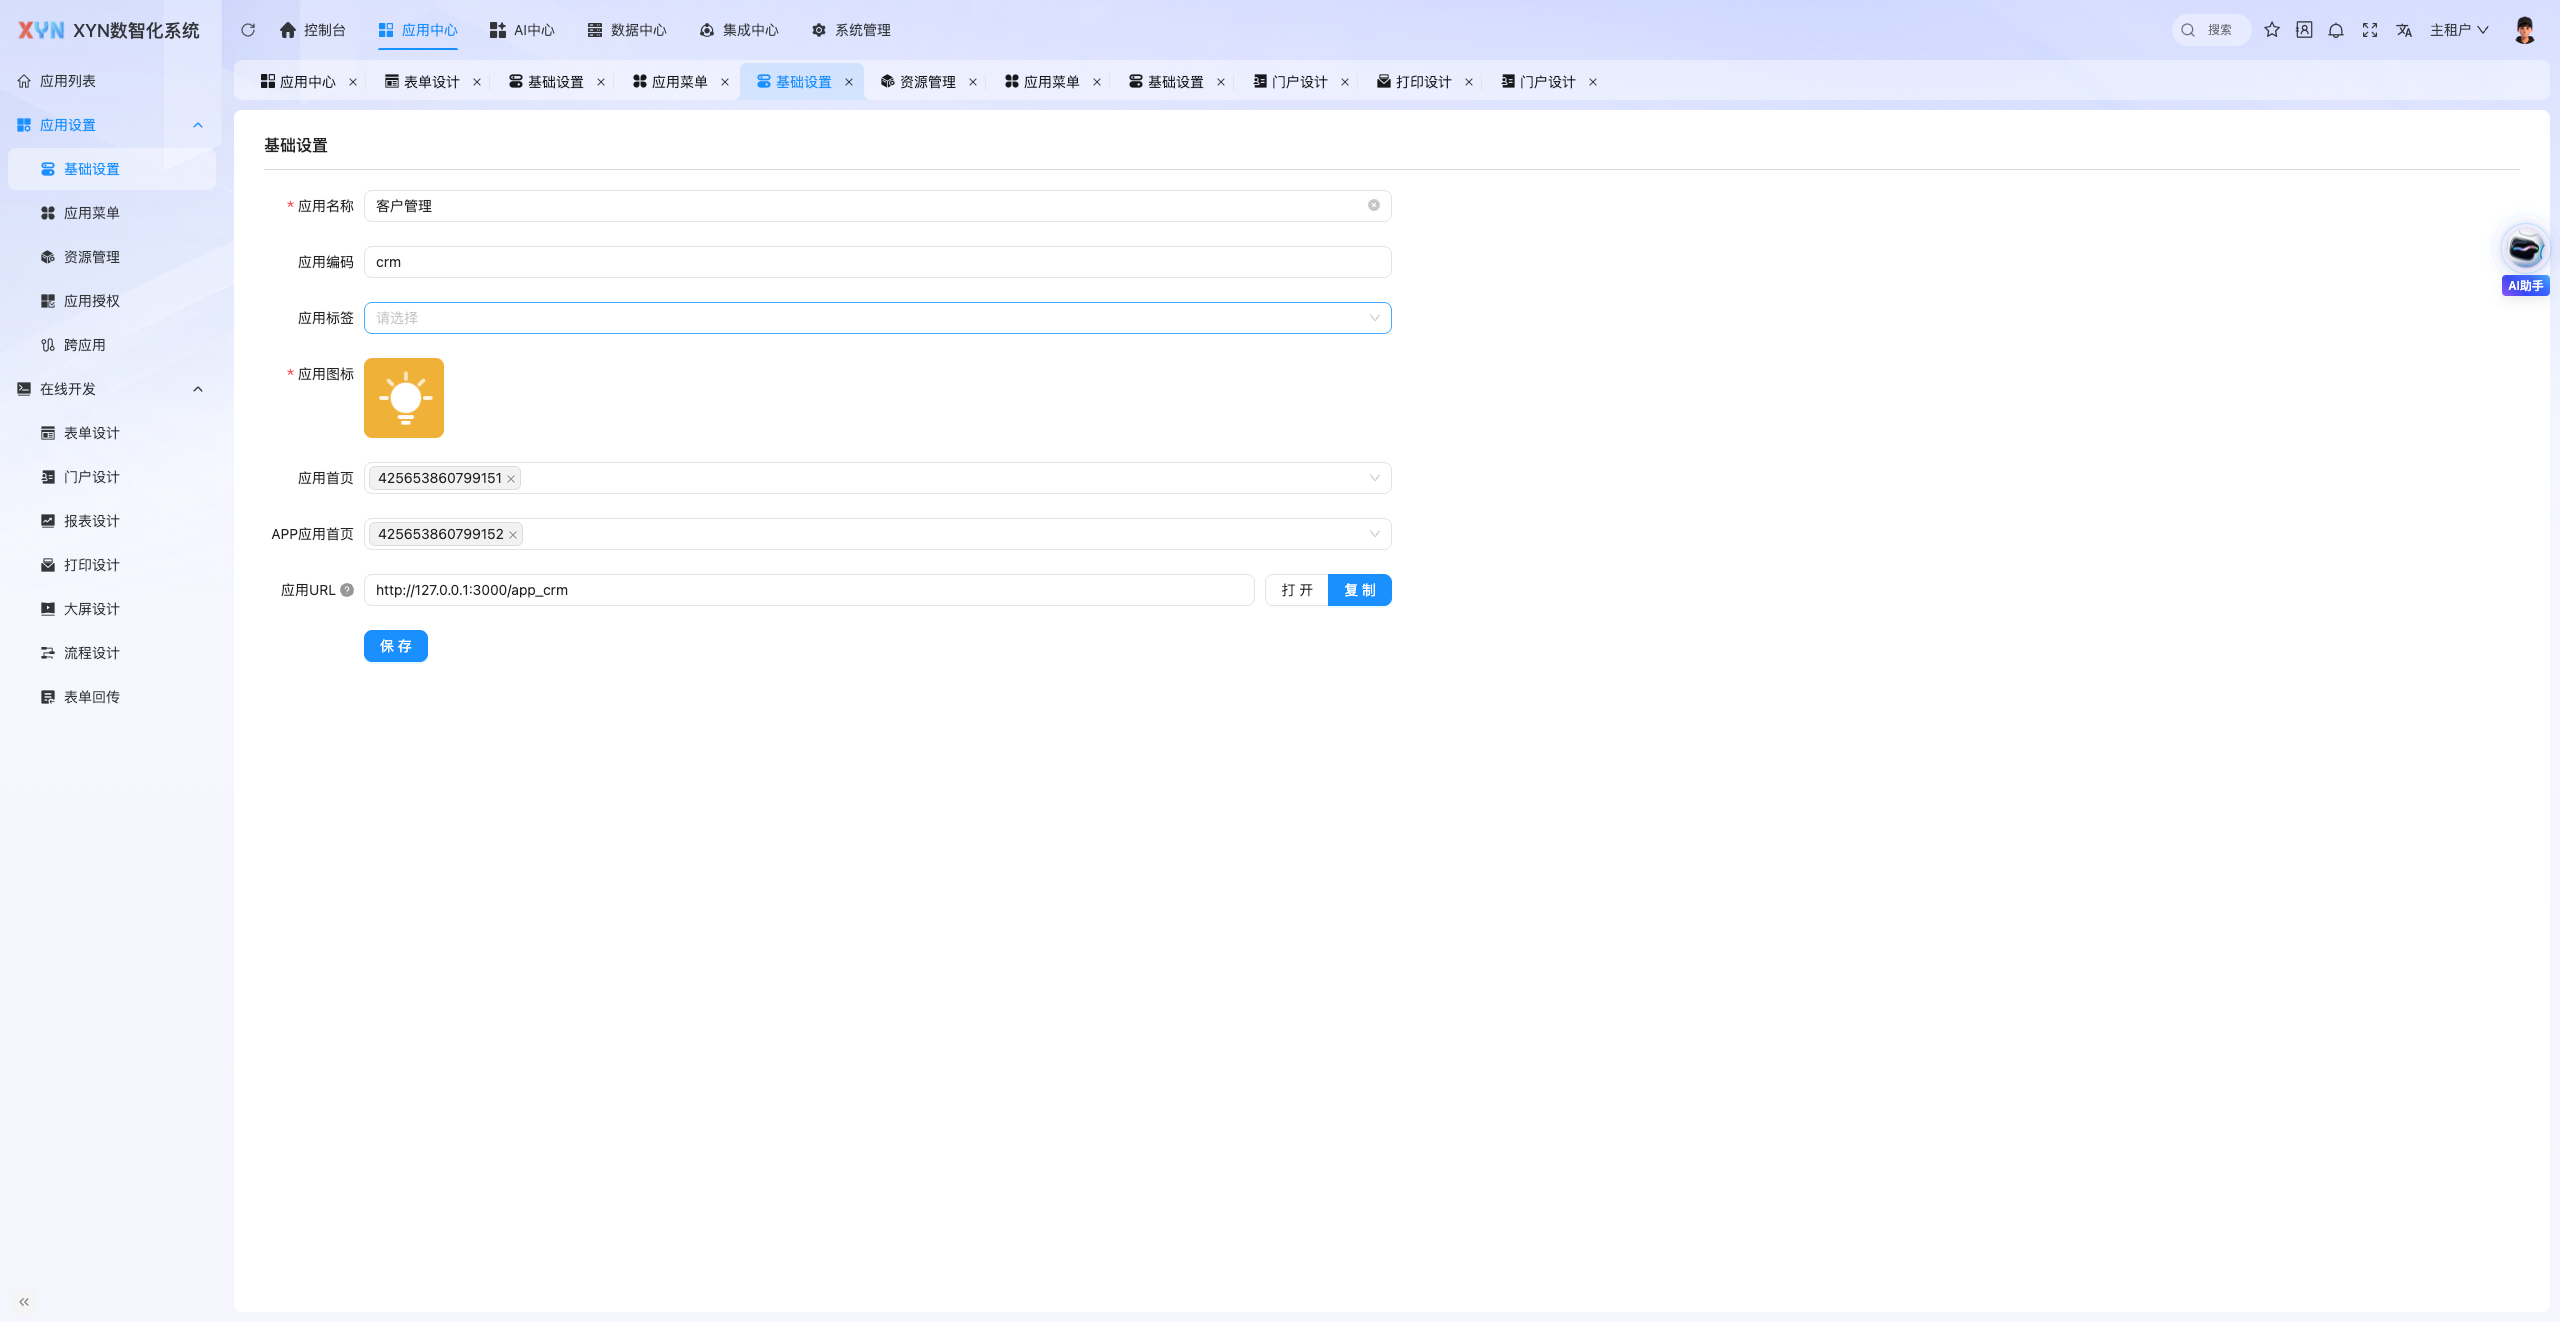Open 系统管理 in top navigation

point(851,30)
